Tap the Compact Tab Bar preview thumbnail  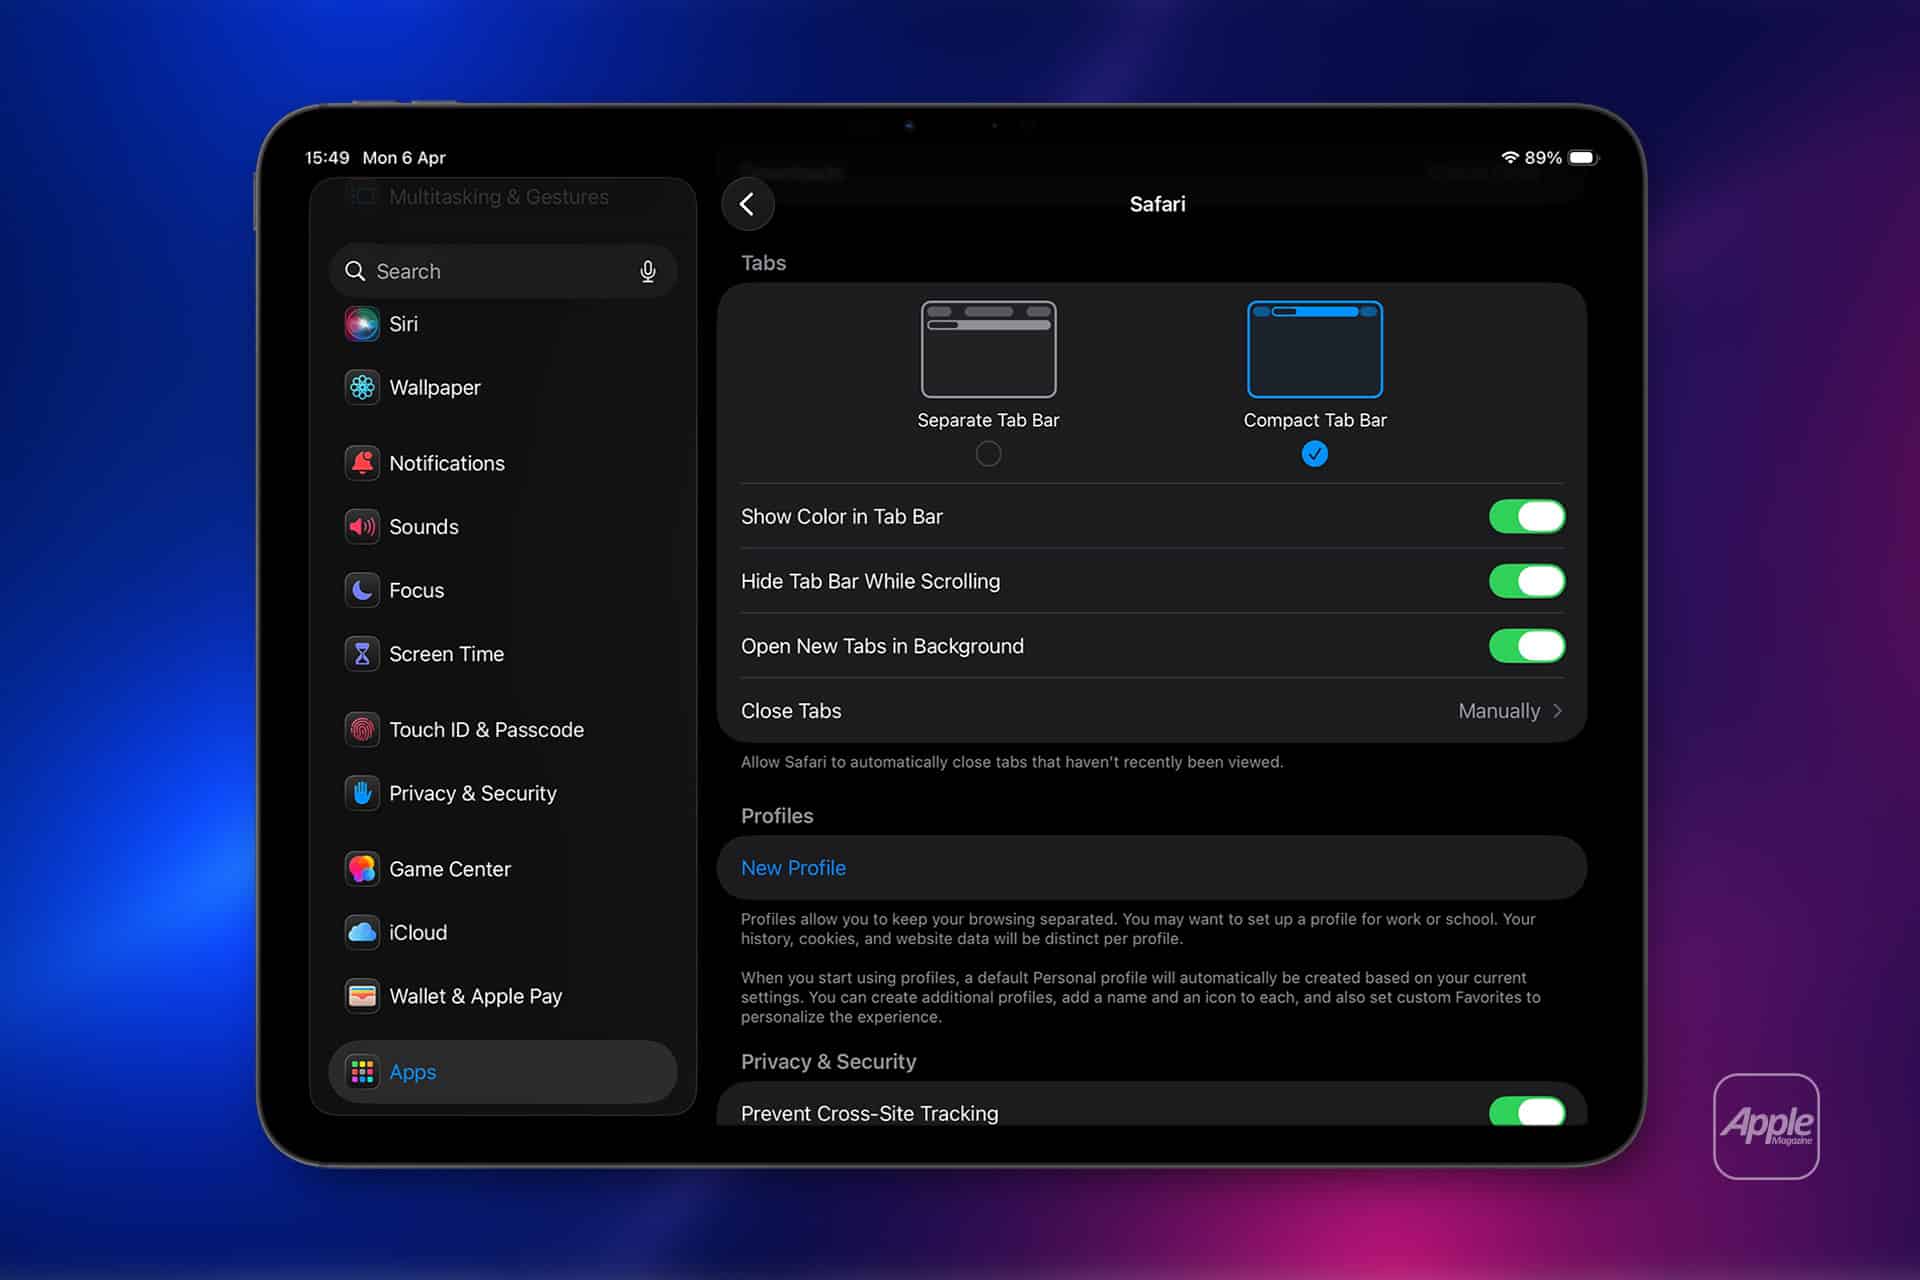tap(1315, 349)
